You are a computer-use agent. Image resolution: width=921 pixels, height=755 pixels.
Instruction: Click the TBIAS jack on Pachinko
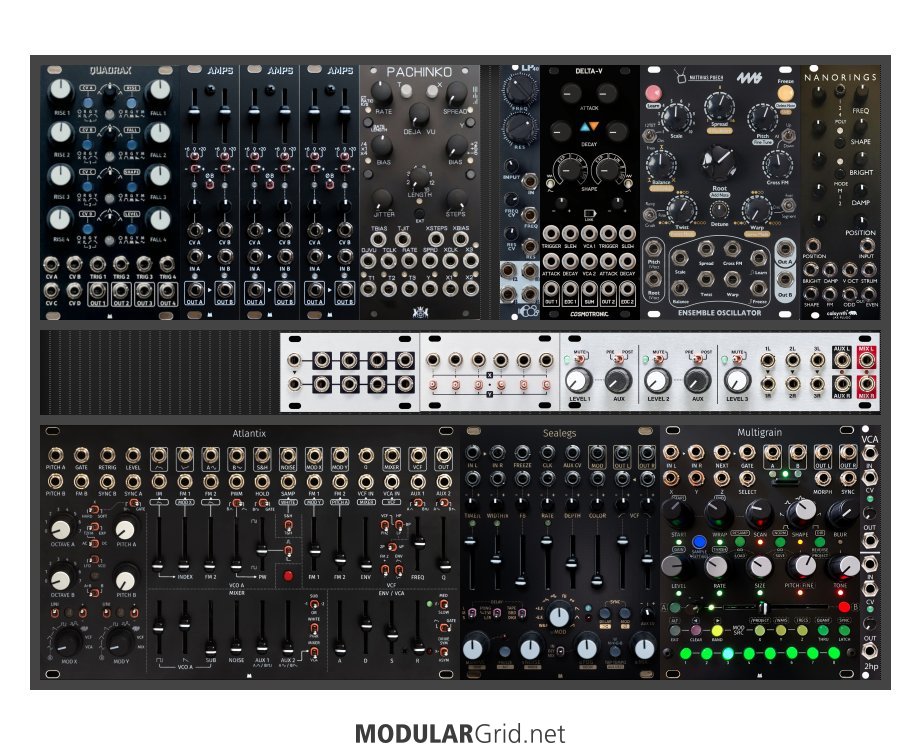[379, 239]
